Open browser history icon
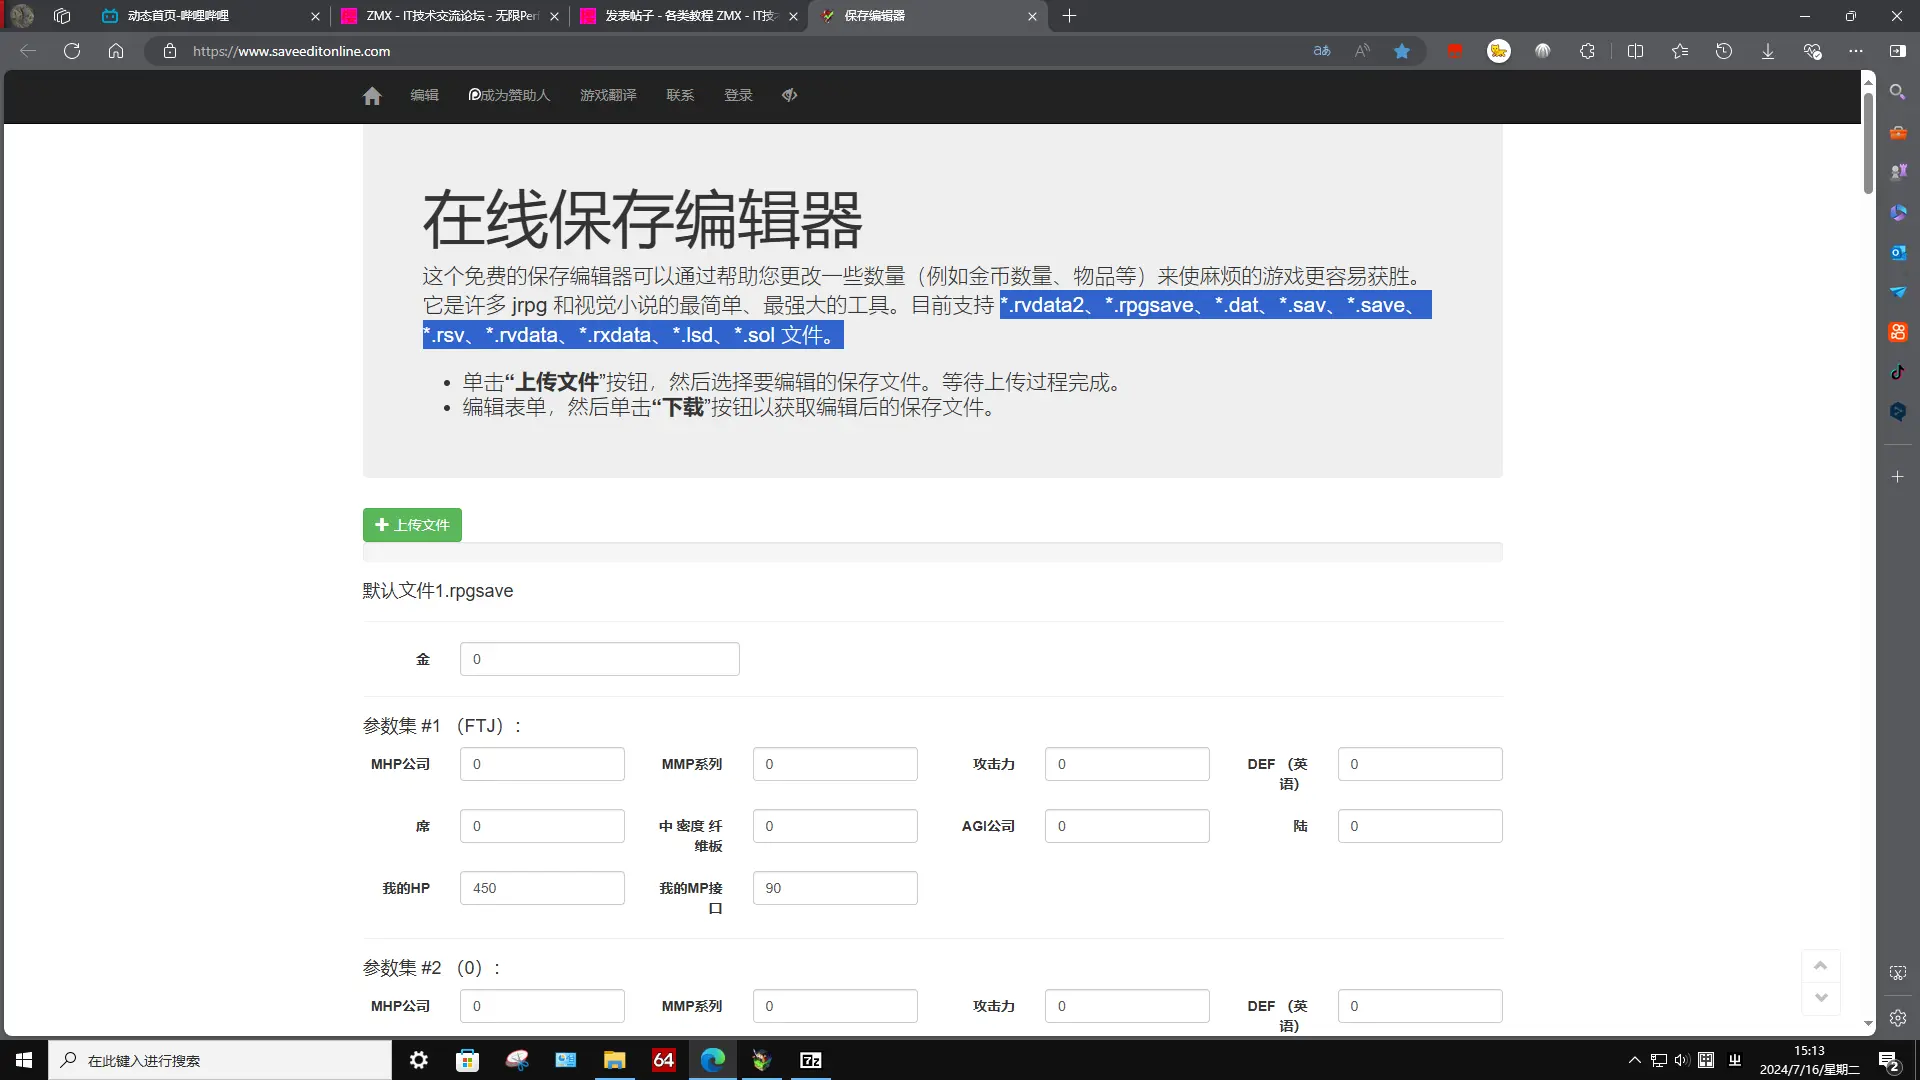Viewport: 1920px width, 1080px height. click(1724, 51)
